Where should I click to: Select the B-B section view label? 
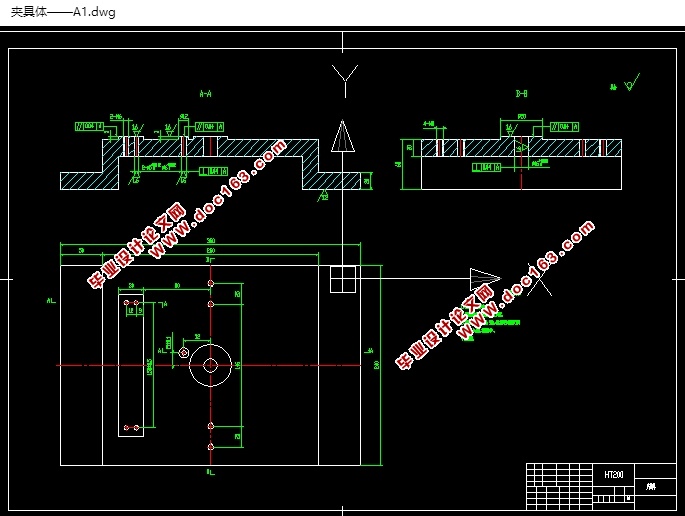(522, 93)
